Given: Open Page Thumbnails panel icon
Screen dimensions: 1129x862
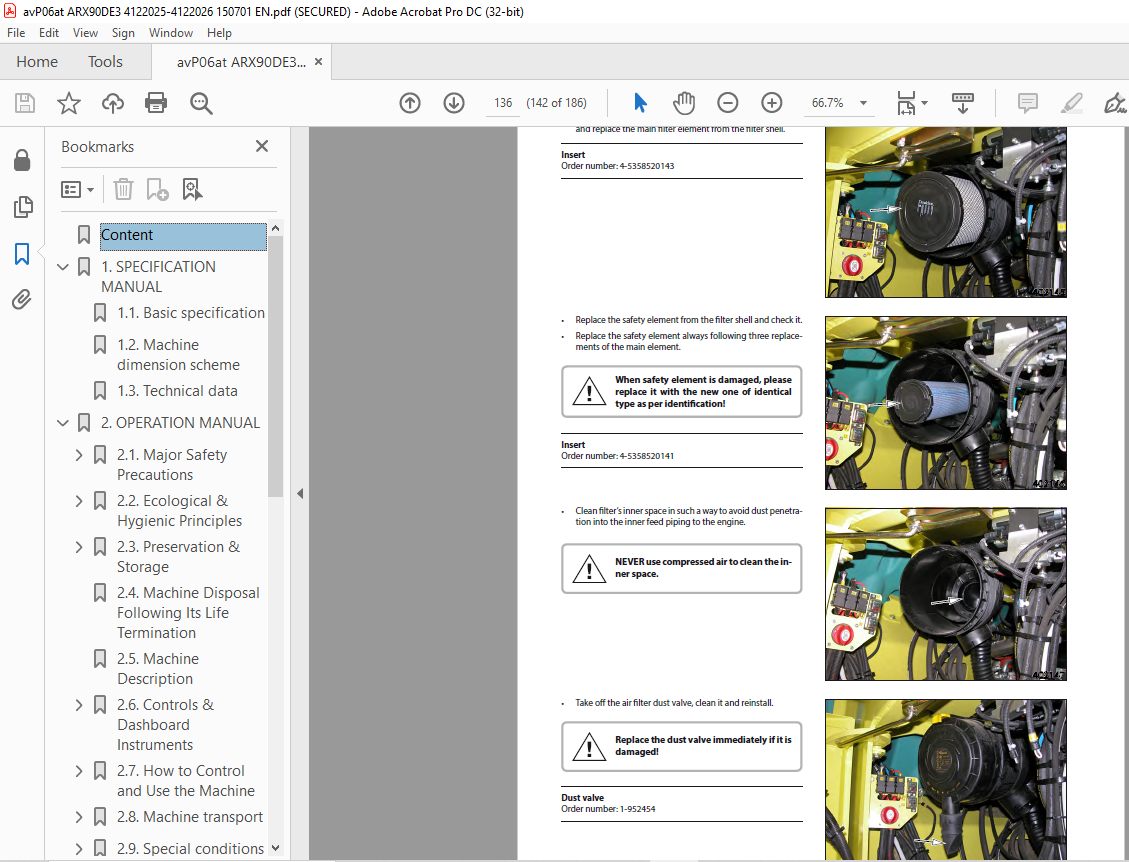Looking at the screenshot, I should [22, 207].
